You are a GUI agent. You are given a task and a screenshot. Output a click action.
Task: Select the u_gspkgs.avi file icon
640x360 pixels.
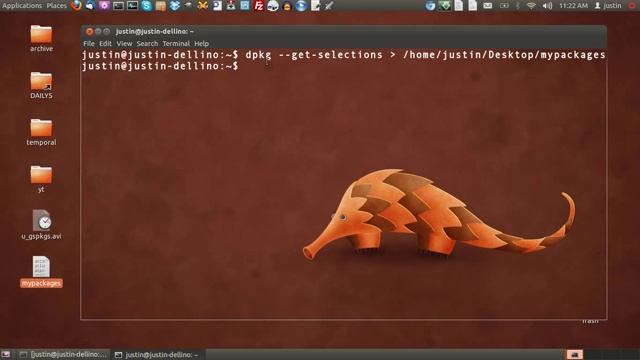(x=41, y=224)
